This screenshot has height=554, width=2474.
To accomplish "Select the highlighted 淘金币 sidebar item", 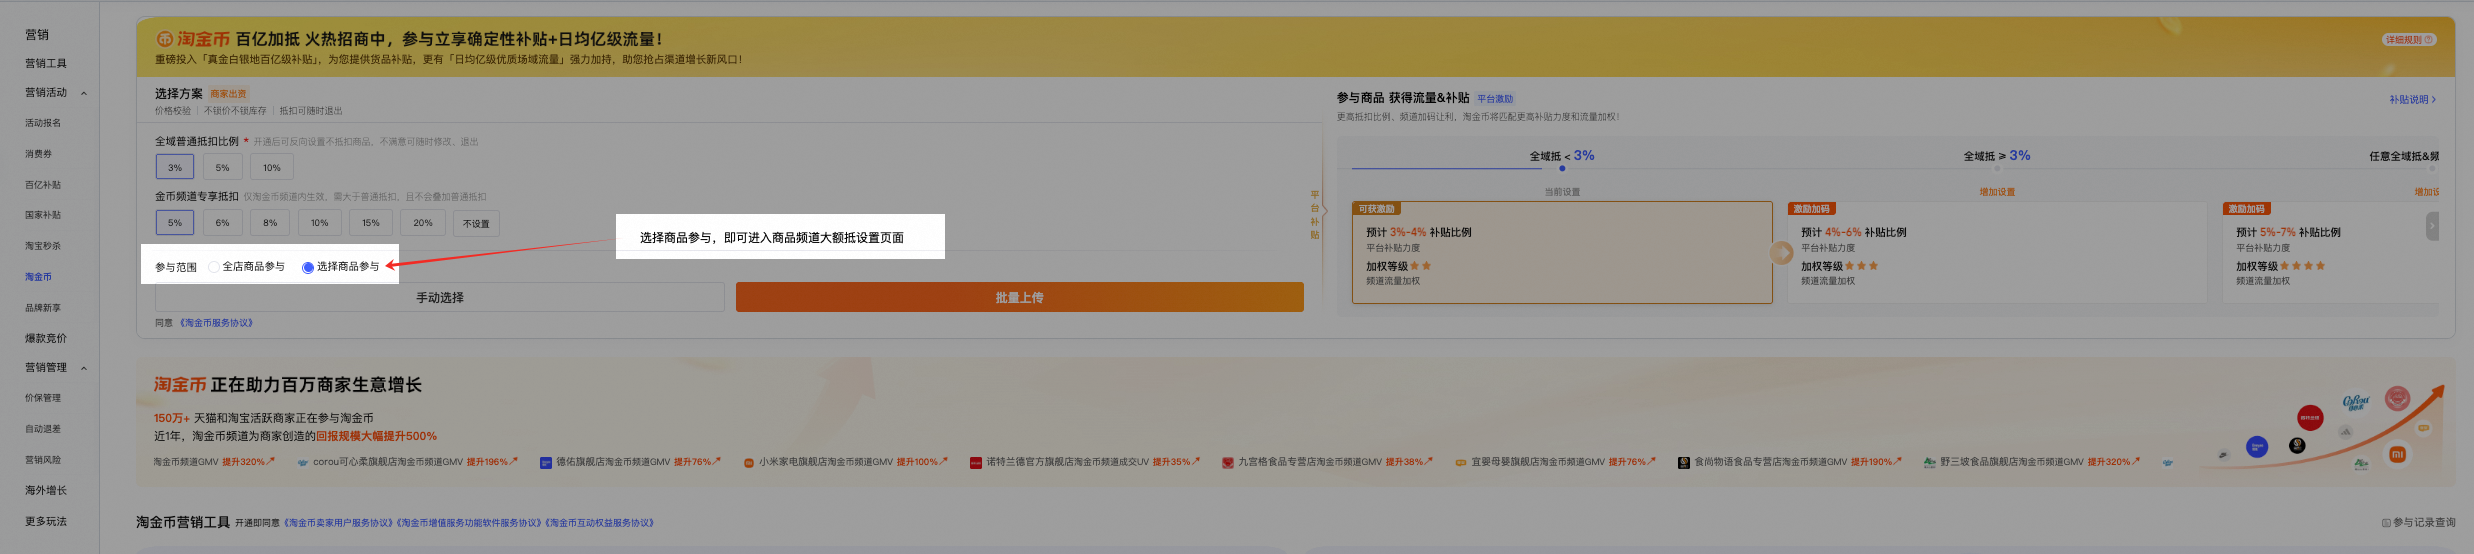I will coord(38,277).
